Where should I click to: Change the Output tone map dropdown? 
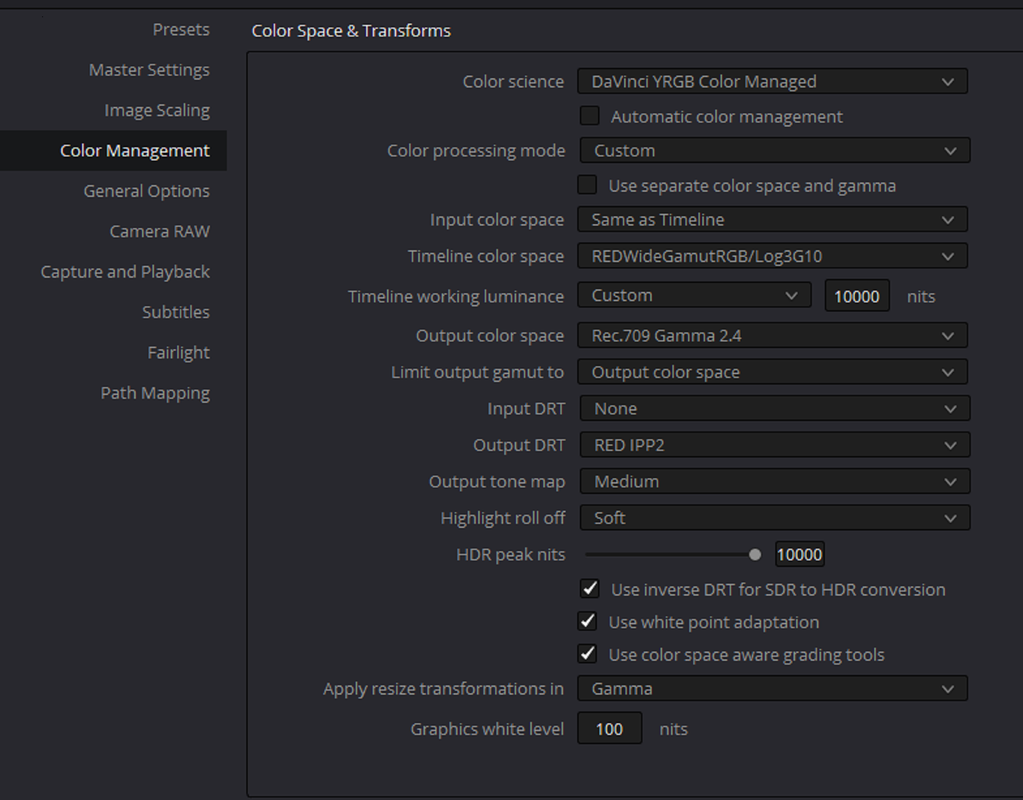pyautogui.click(x=775, y=482)
